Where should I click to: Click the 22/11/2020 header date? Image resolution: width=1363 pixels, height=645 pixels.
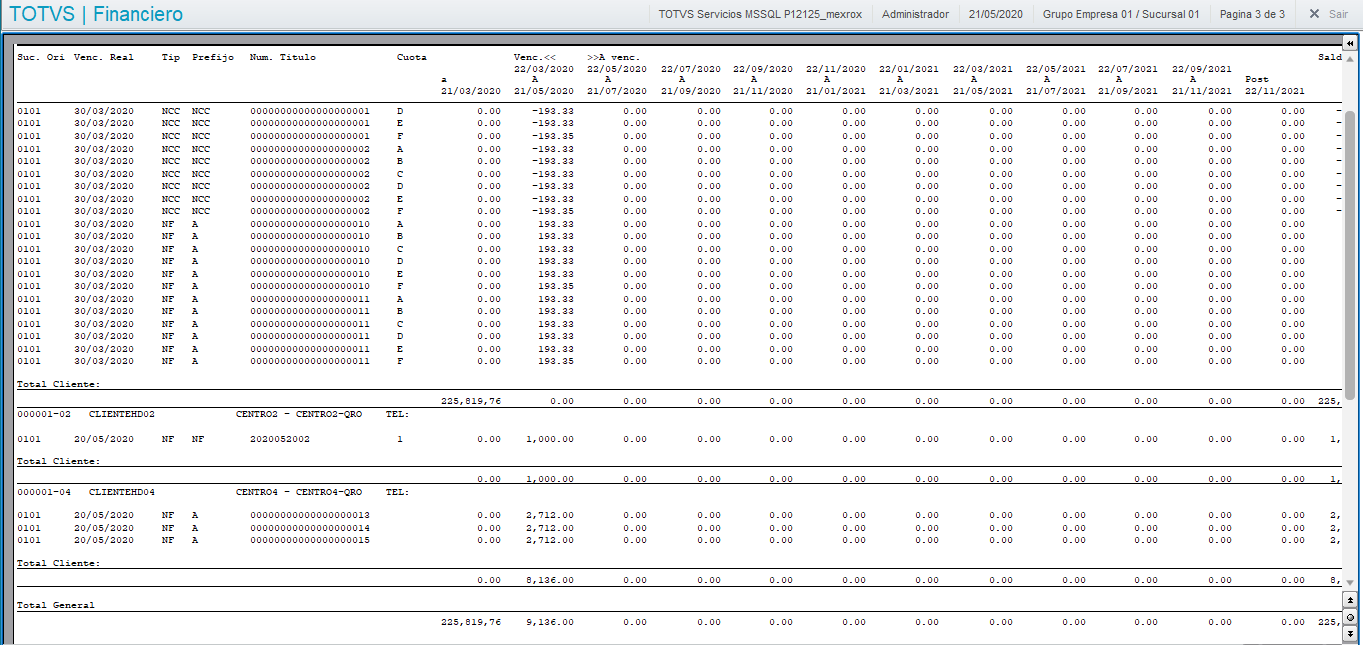tap(836, 69)
